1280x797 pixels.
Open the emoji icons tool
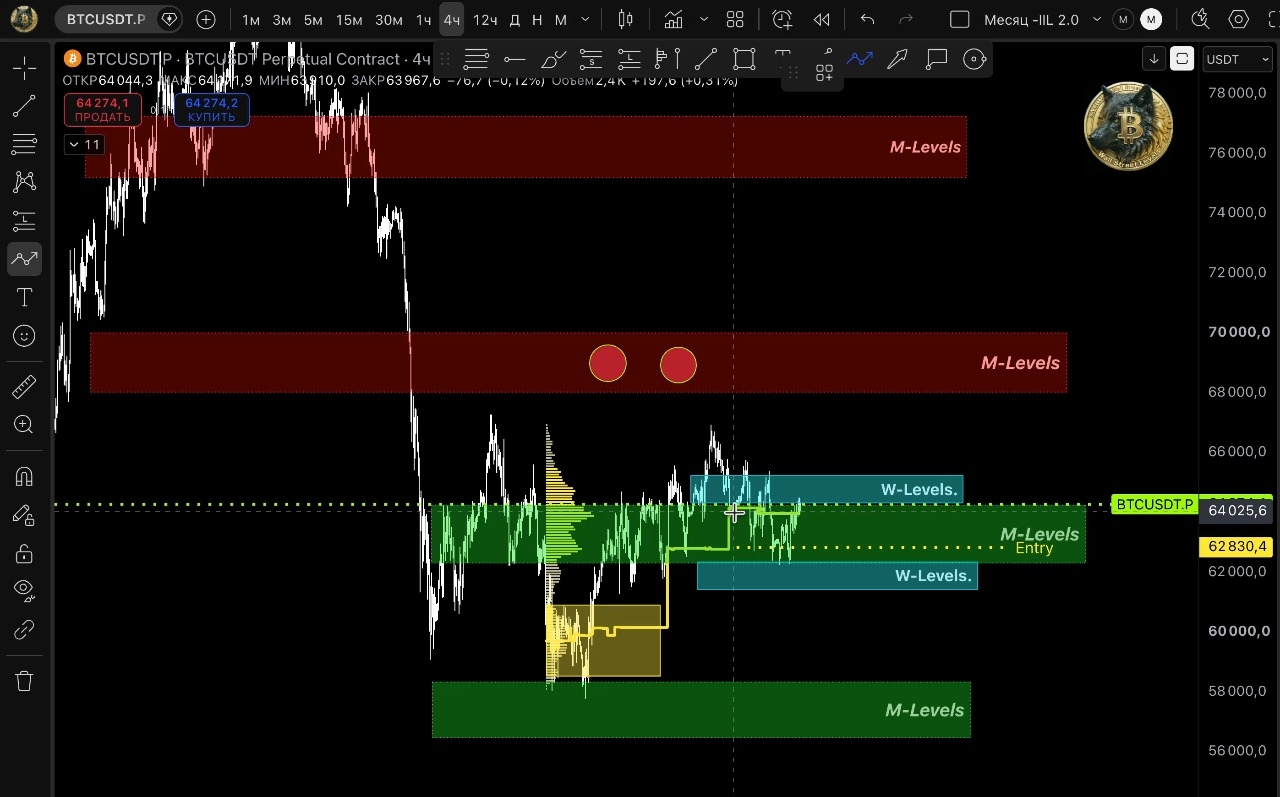point(24,336)
